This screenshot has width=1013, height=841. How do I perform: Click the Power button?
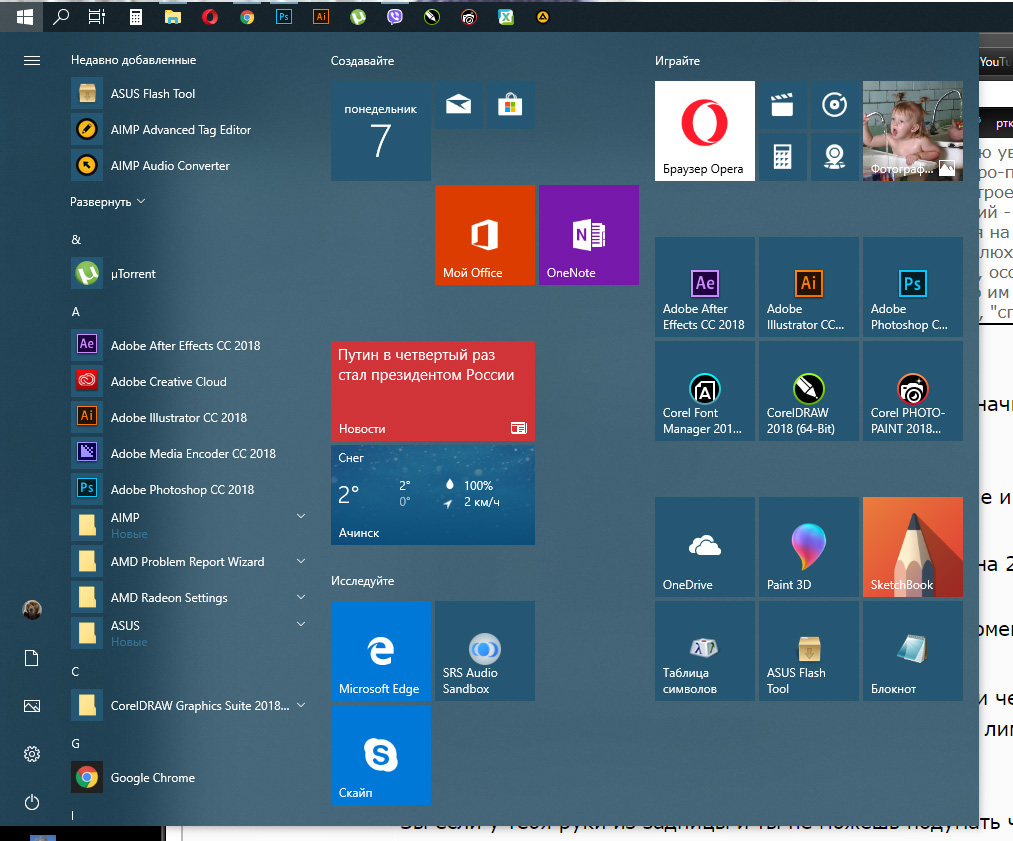point(32,802)
